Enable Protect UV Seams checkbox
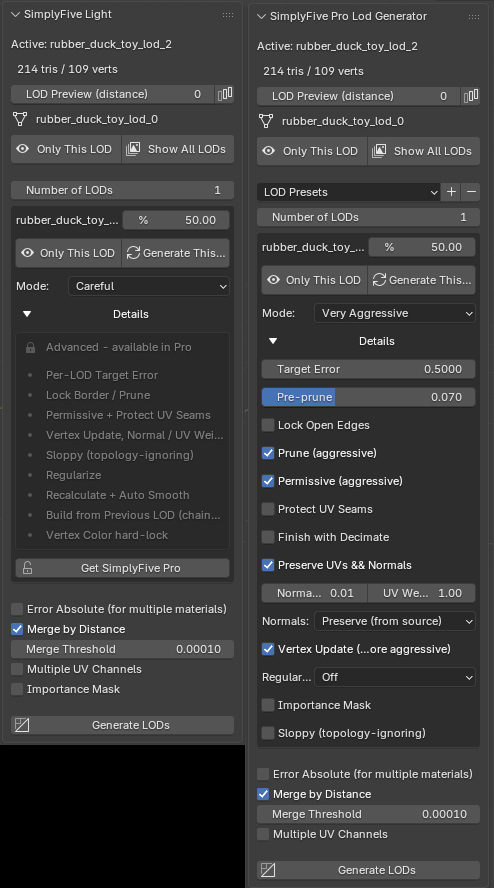The image size is (494, 888). point(268,509)
